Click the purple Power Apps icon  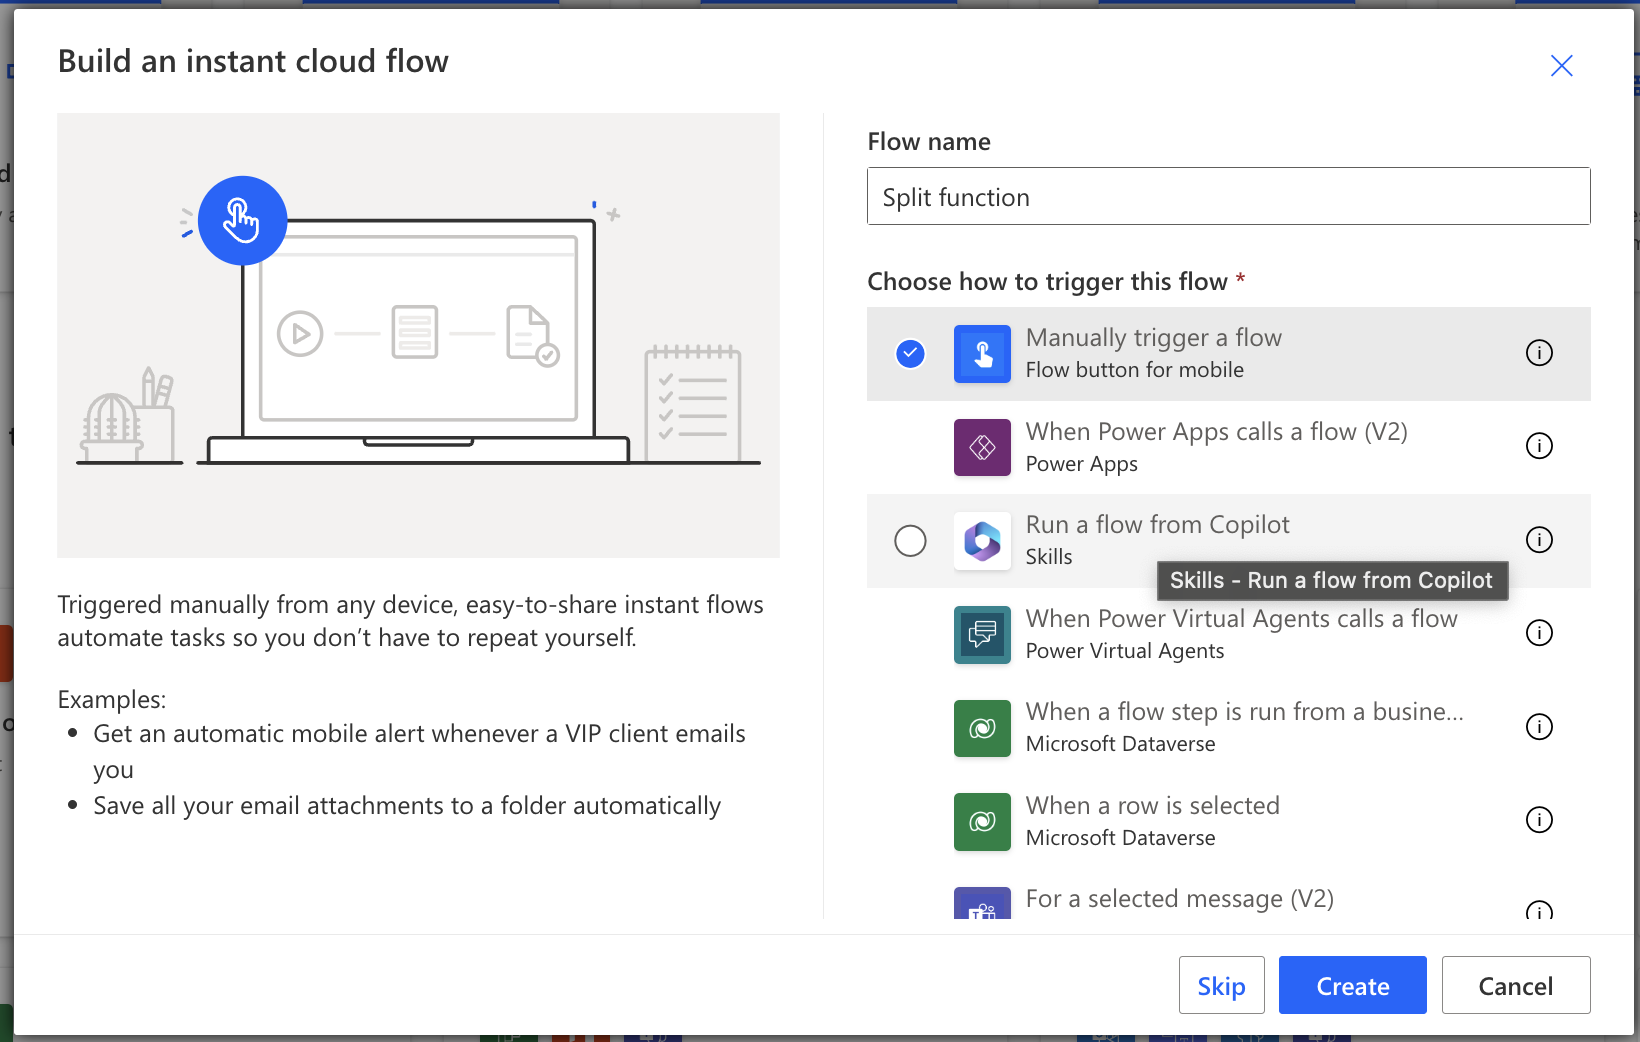tap(982, 447)
